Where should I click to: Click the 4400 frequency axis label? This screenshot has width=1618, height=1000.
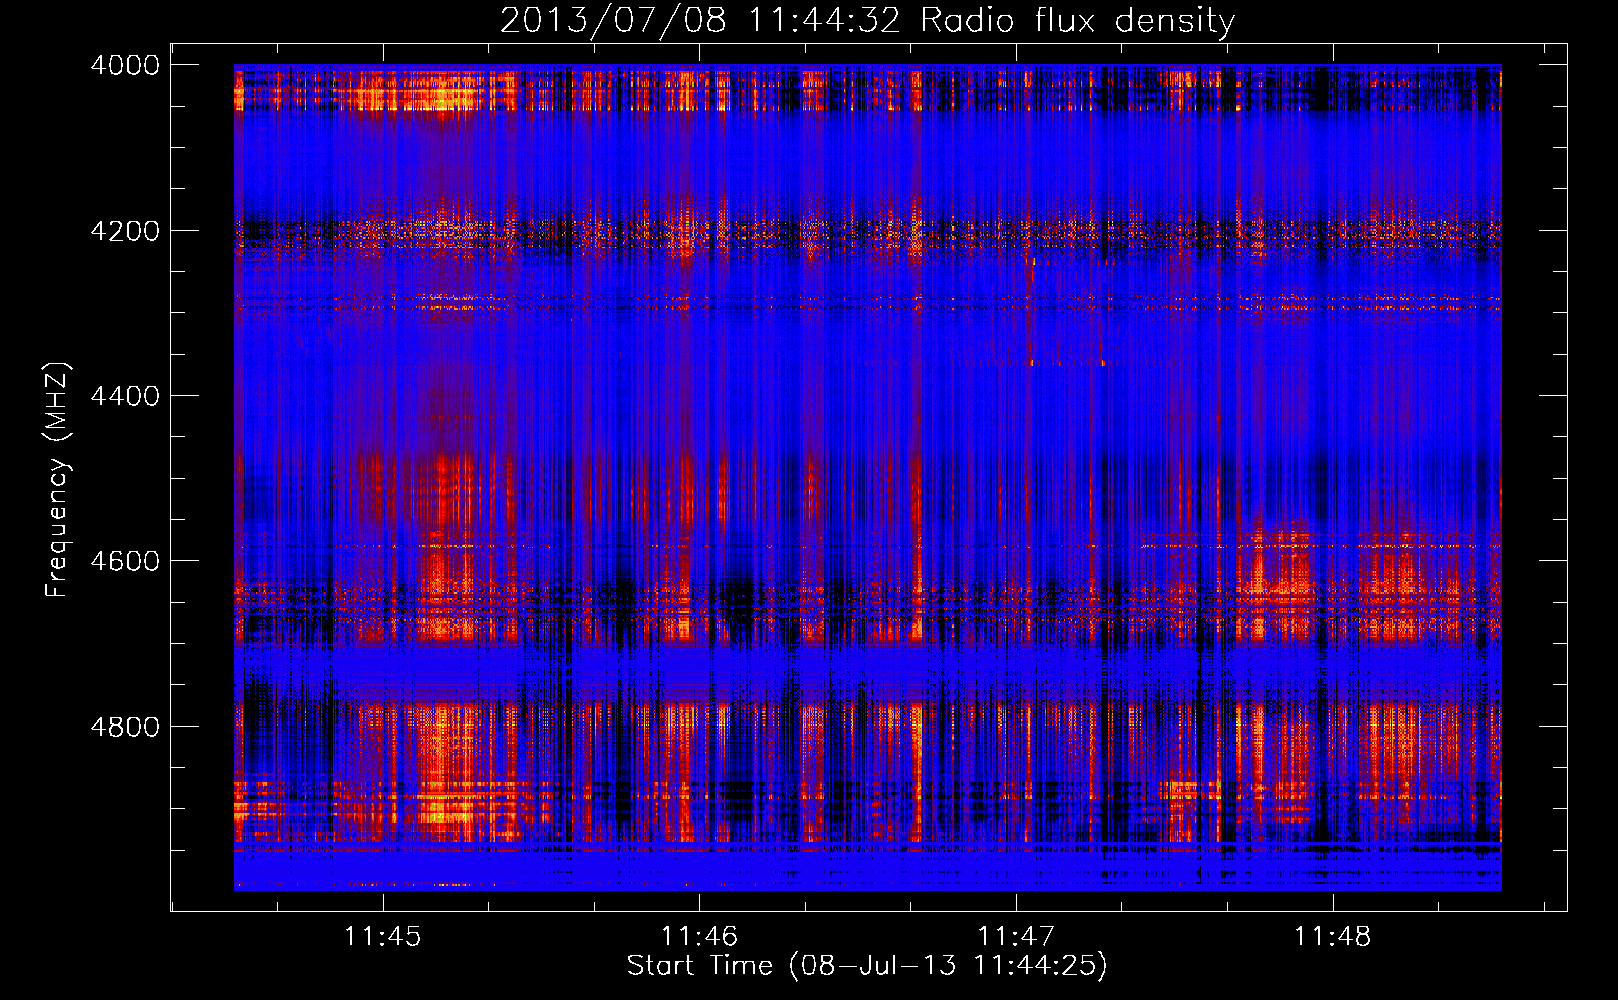pyautogui.click(x=125, y=396)
